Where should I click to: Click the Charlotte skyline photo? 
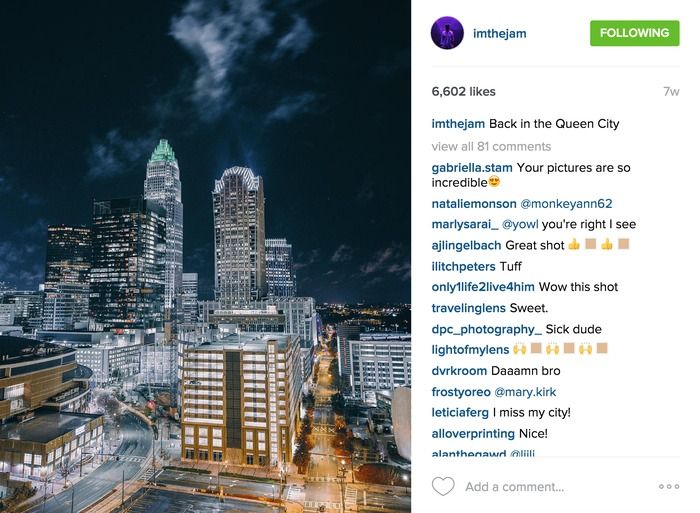[205, 256]
